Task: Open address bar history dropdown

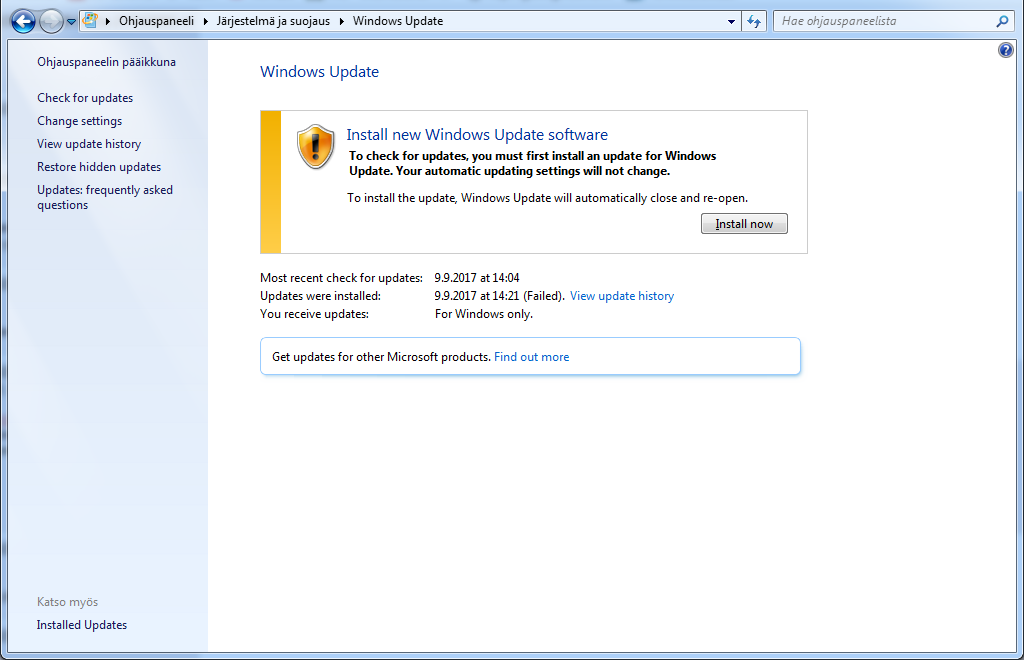Action: (731, 22)
